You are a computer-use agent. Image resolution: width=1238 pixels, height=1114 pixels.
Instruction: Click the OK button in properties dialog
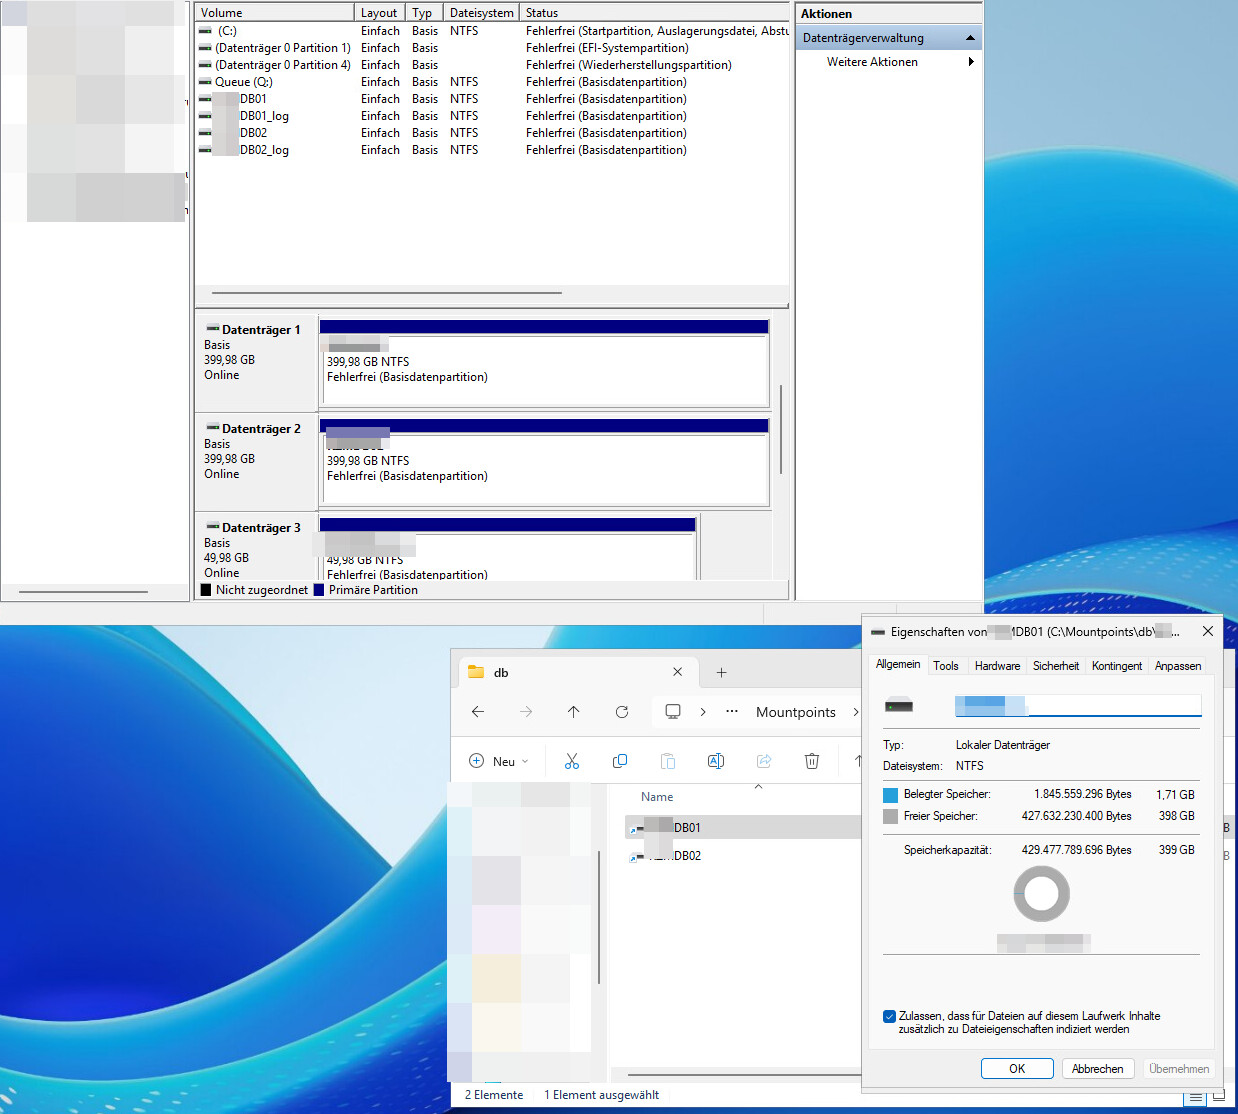[1016, 1068]
